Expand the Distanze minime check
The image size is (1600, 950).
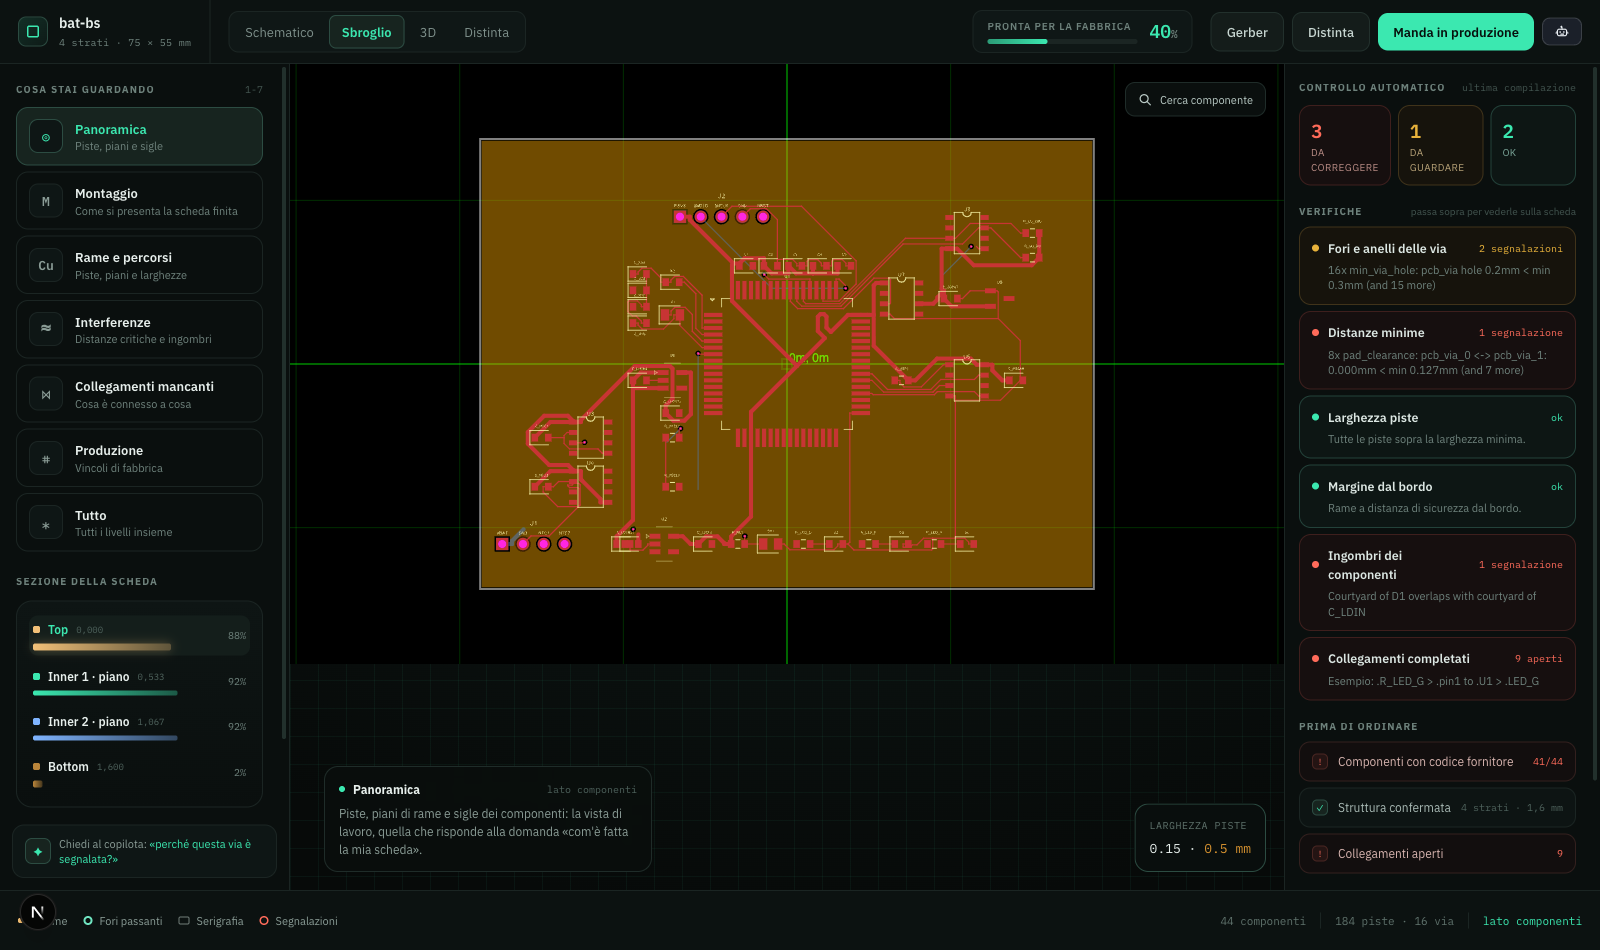[x=1437, y=351]
